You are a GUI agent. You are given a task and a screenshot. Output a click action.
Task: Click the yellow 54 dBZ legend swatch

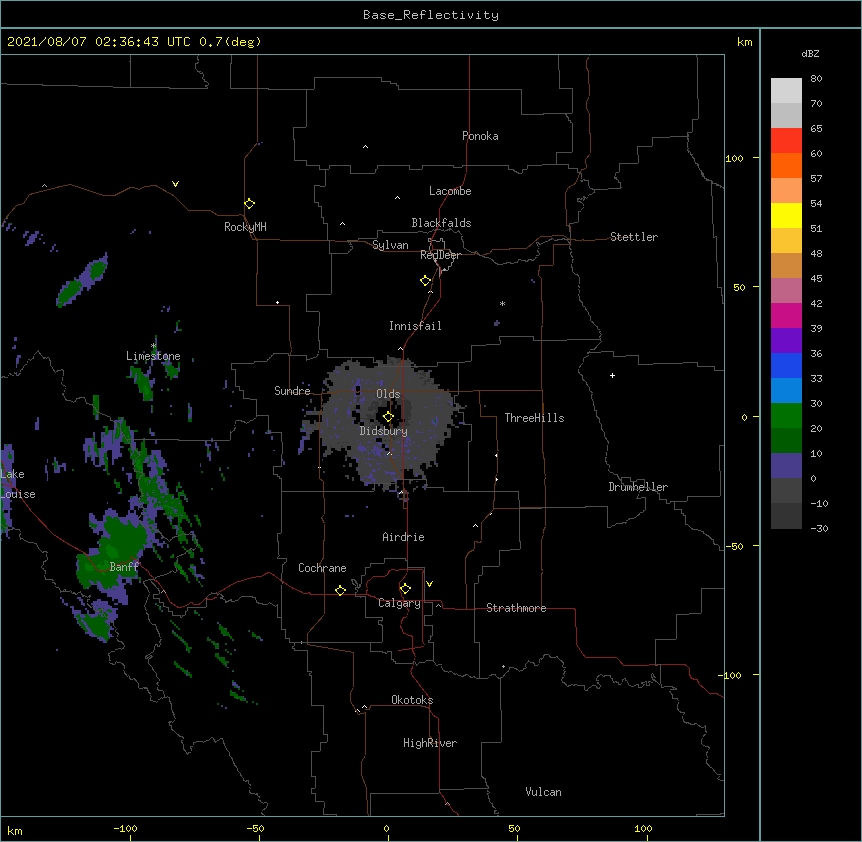[x=786, y=215]
